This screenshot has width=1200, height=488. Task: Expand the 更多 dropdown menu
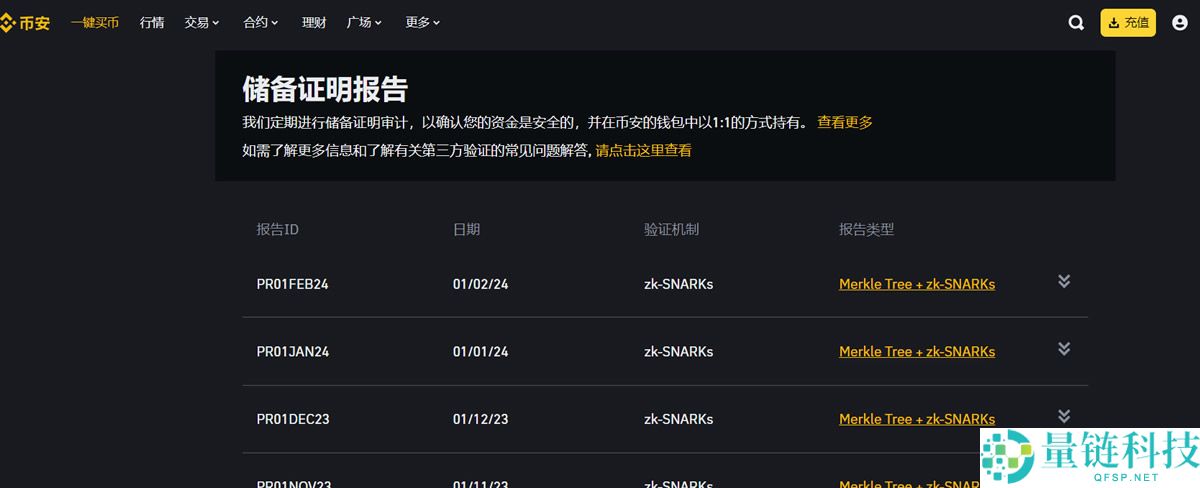tap(423, 22)
